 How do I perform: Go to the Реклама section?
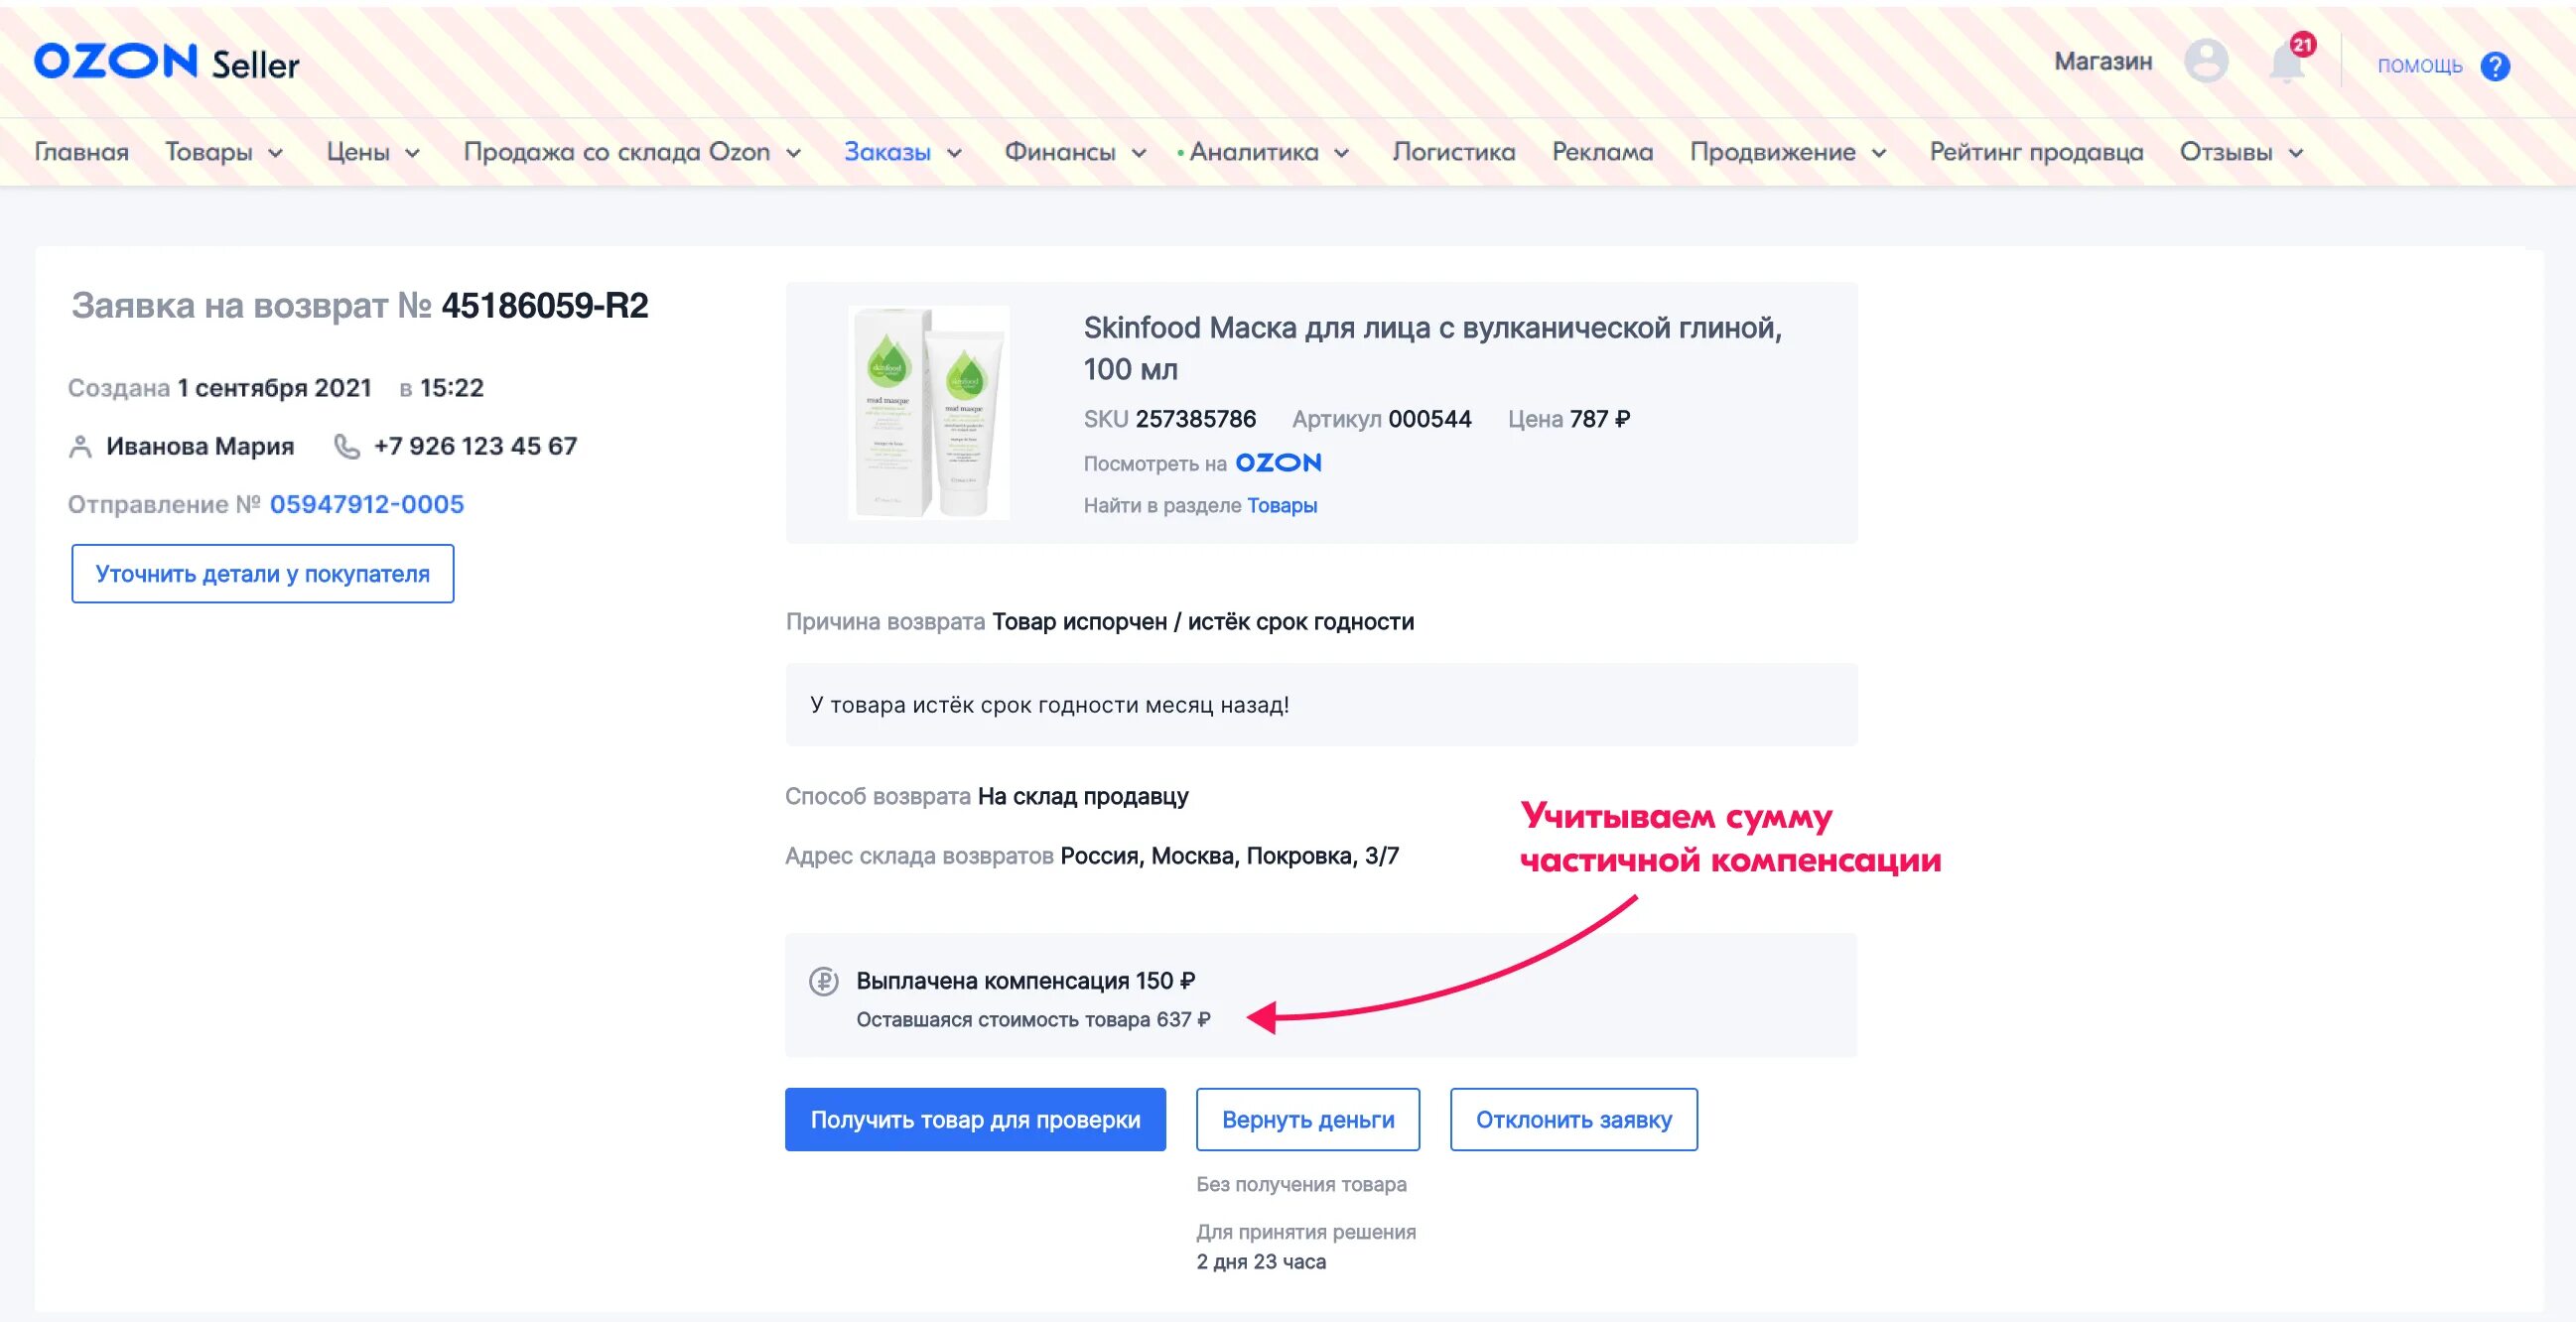[1602, 152]
